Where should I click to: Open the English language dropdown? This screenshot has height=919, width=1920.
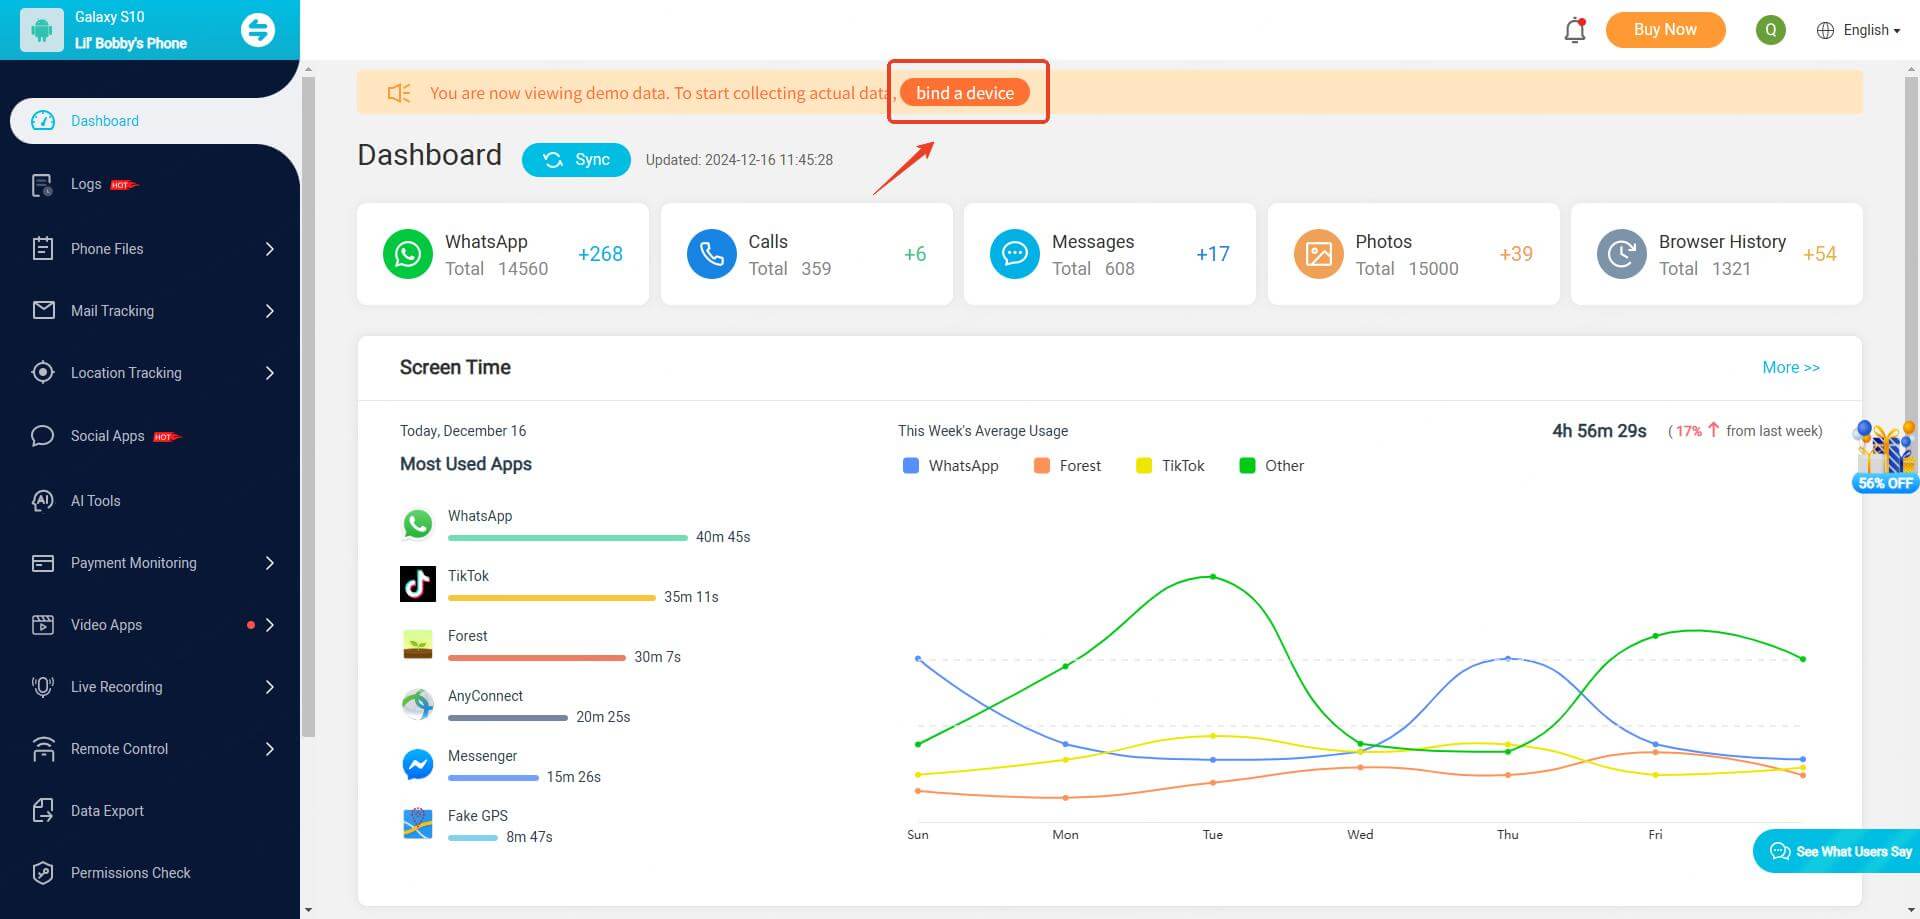(1858, 30)
